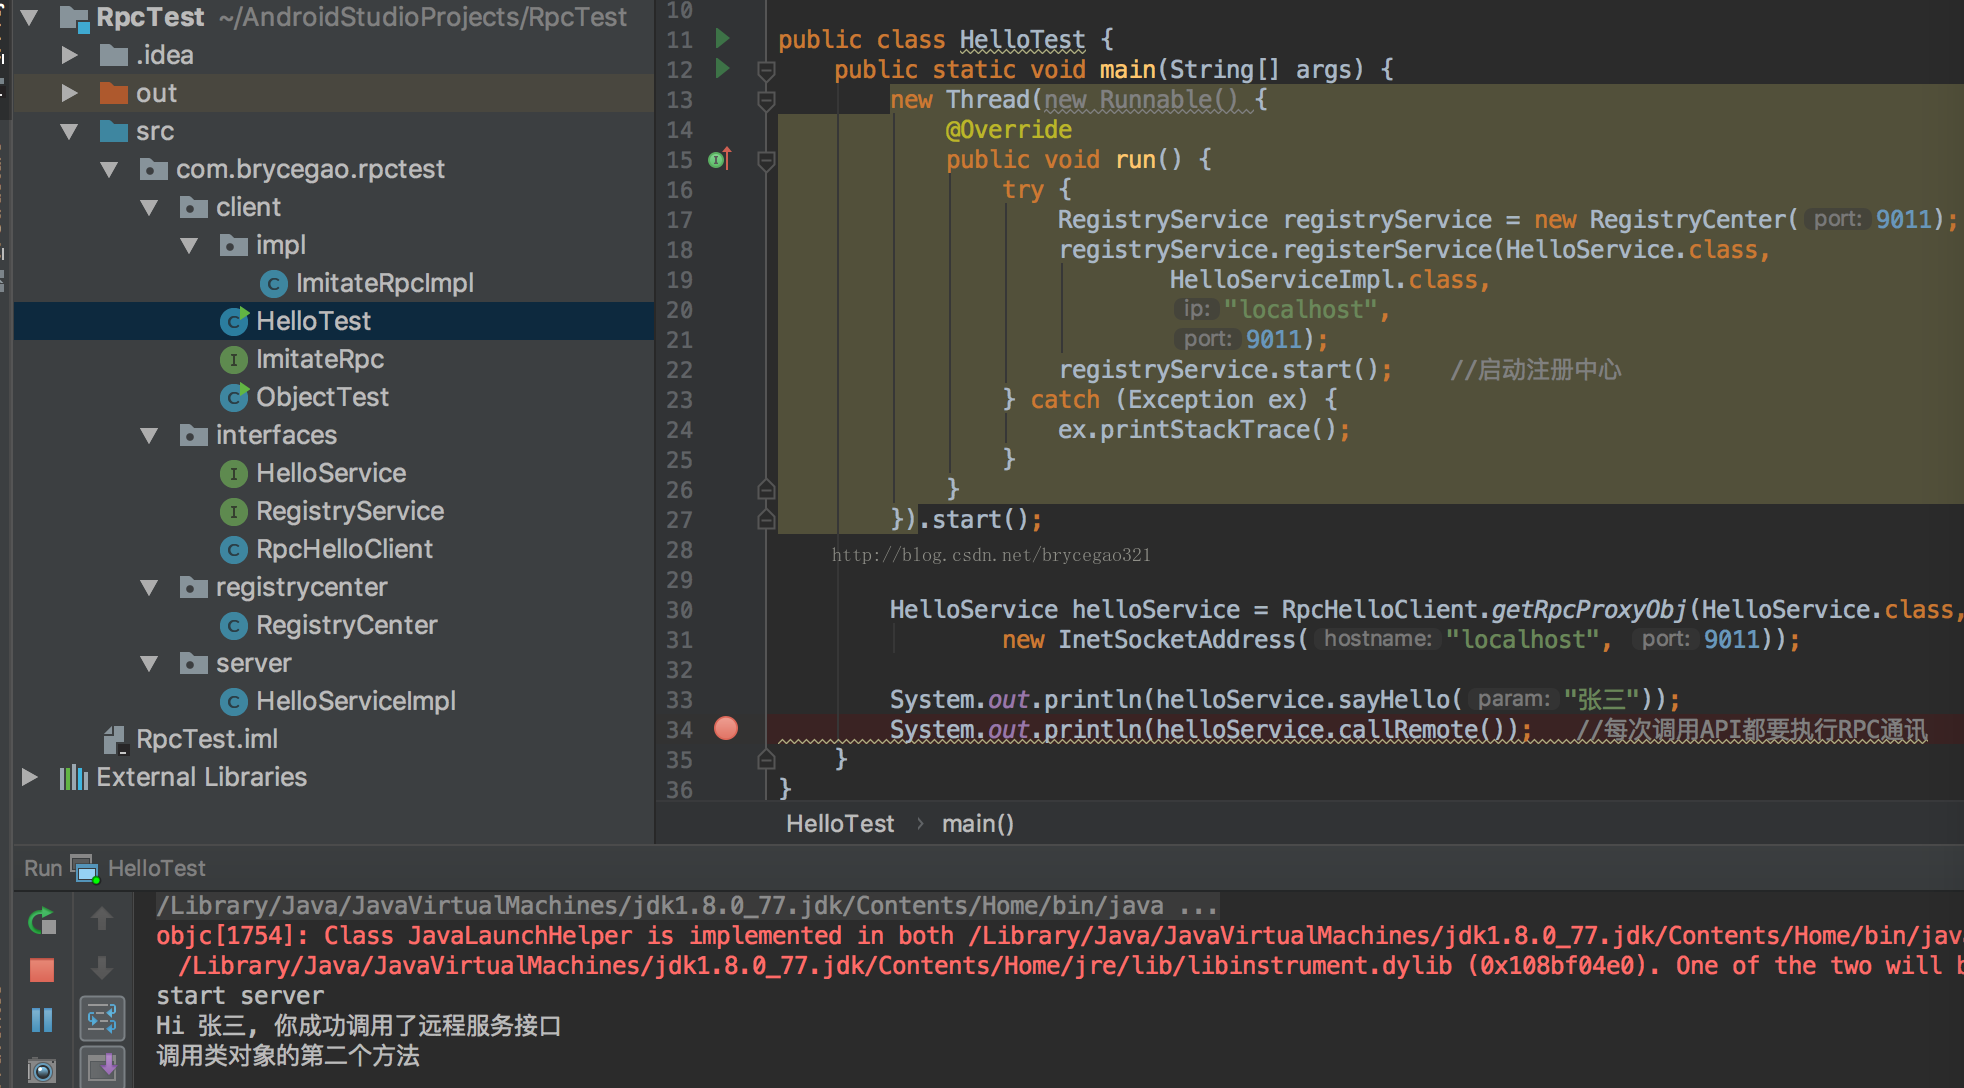The width and height of the screenshot is (1964, 1088).
Task: Collapse the main method fold at line 12
Action: click(x=766, y=70)
